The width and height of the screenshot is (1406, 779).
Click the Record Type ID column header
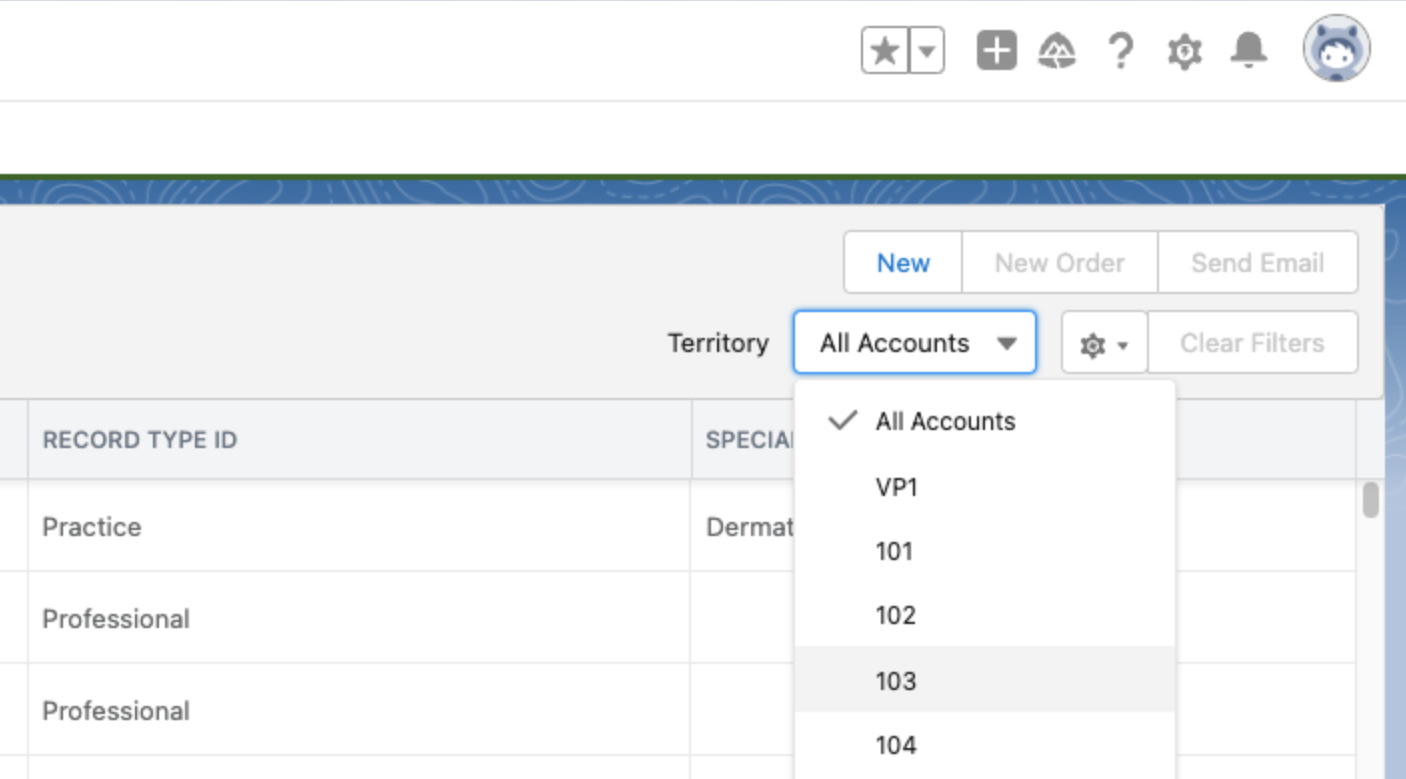(140, 440)
